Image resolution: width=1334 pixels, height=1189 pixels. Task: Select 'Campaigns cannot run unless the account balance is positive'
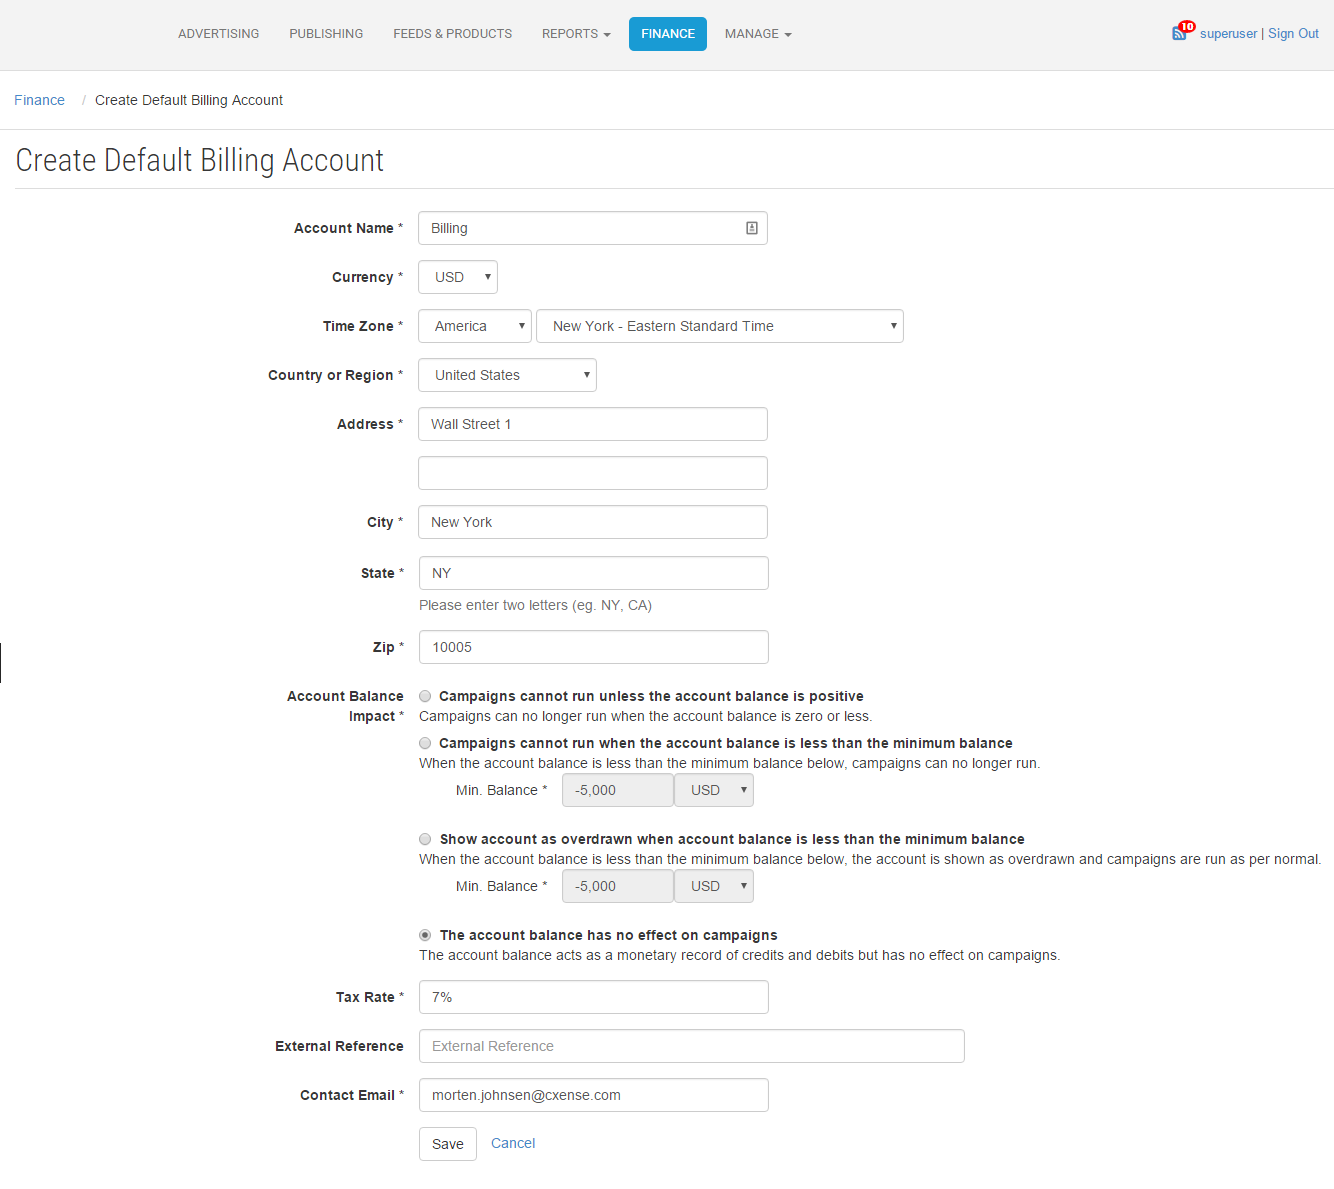[425, 696]
